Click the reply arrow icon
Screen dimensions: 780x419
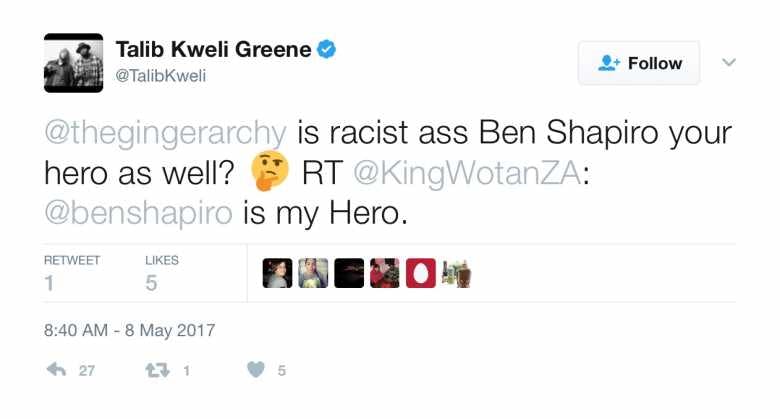[57, 370]
